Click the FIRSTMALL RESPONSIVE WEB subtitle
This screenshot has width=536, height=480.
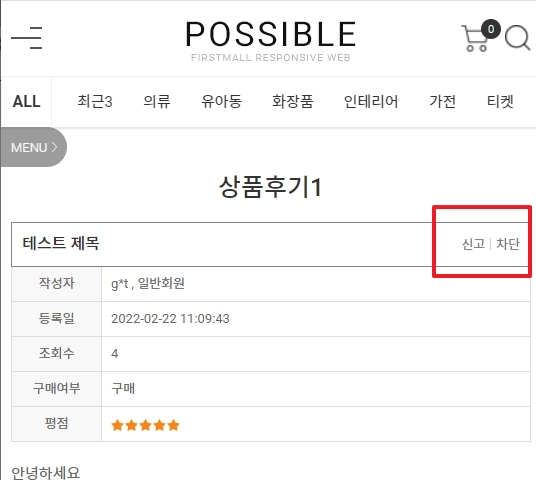[x=271, y=57]
